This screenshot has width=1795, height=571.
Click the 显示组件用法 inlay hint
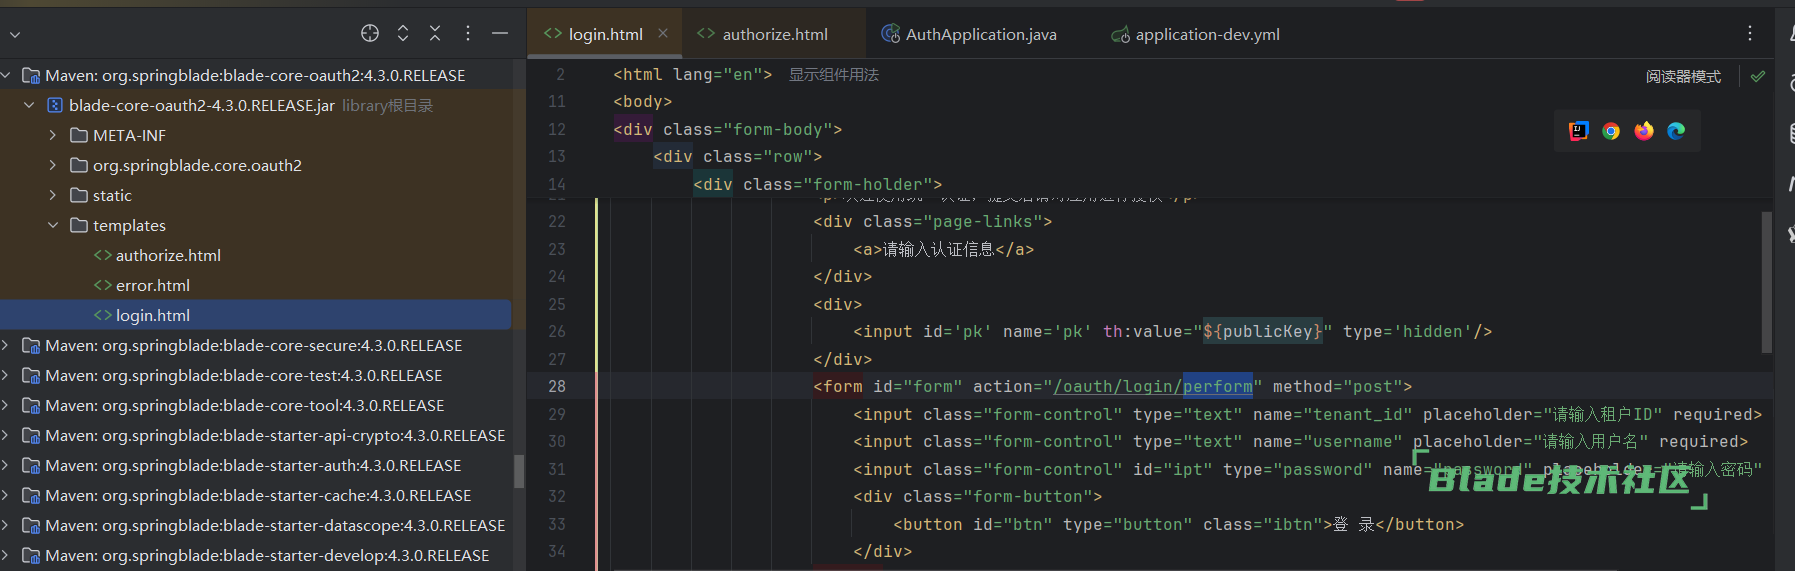pos(834,75)
